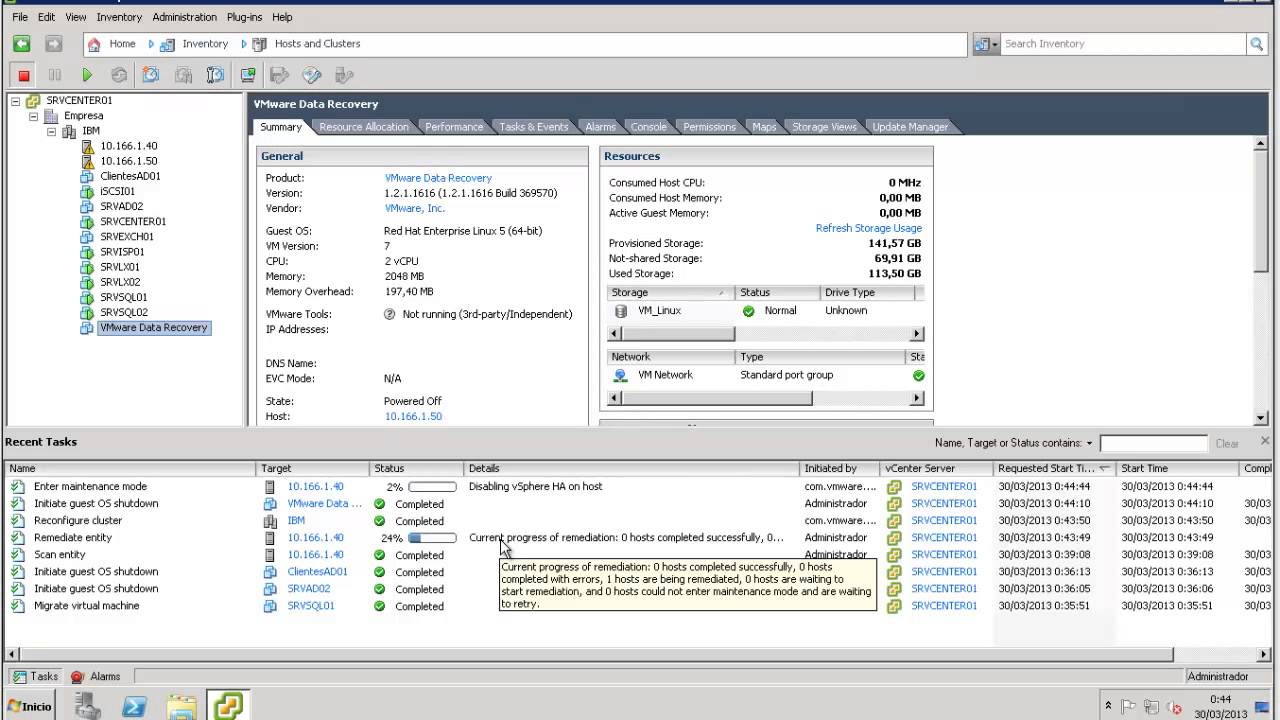Sort tasks by Requested Start Time column
1280x720 pixels.
click(x=1054, y=468)
